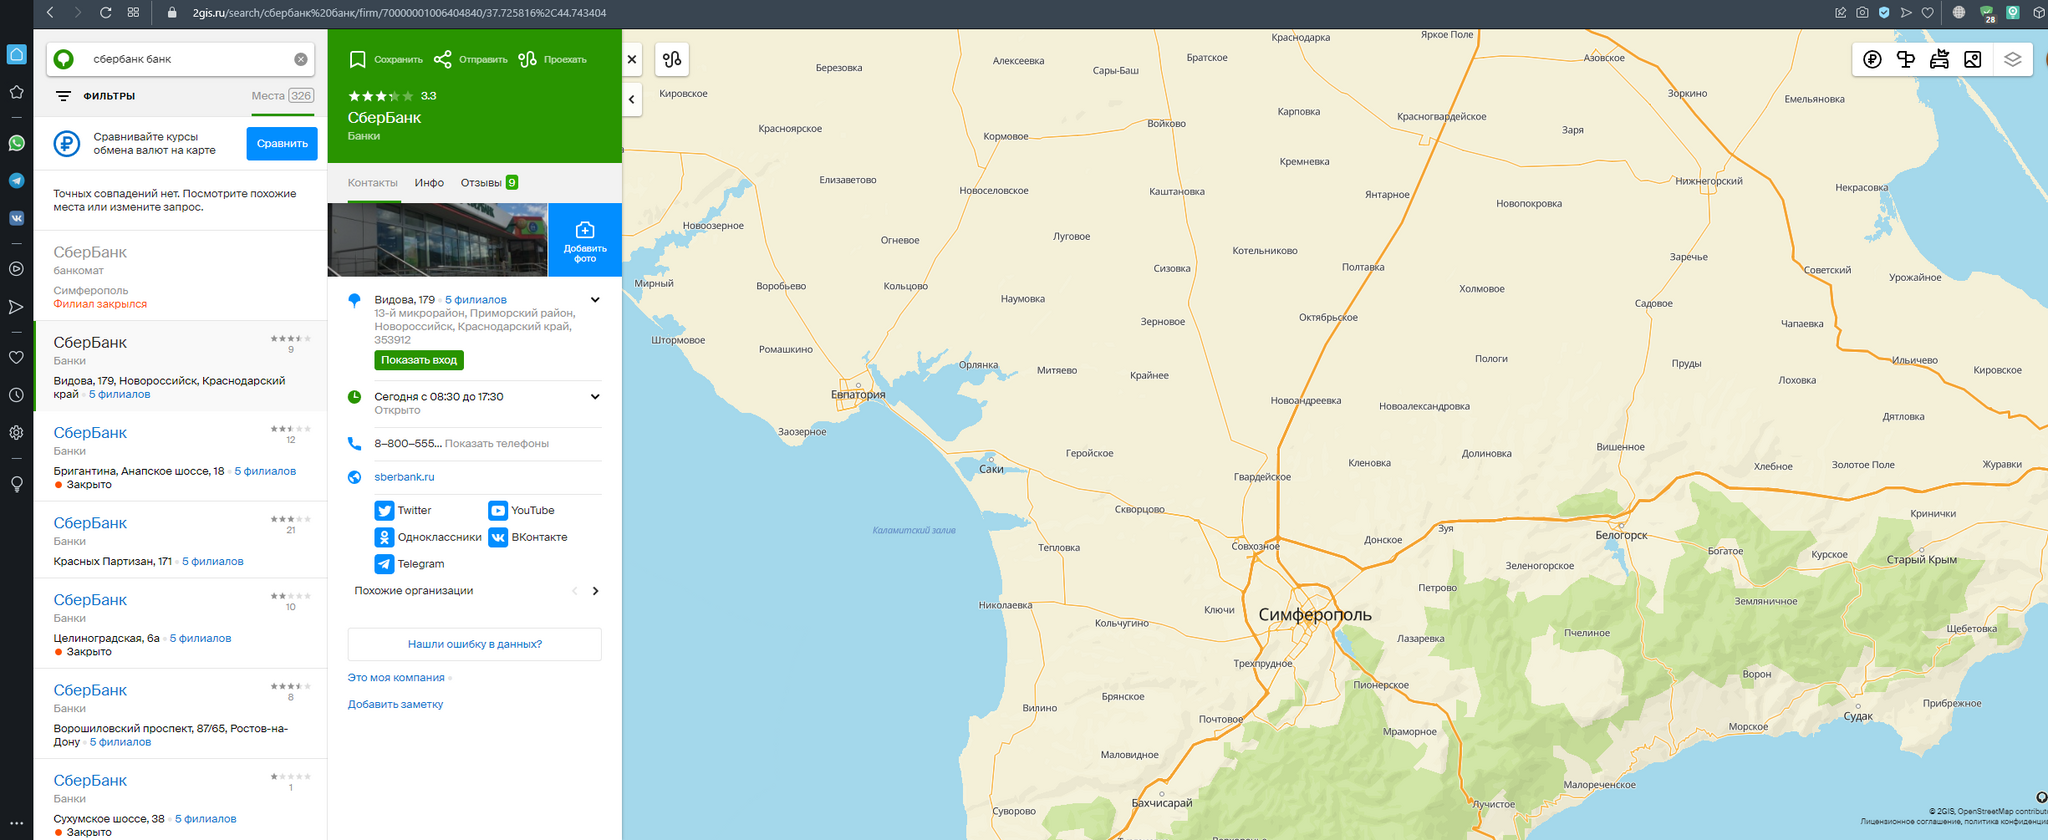This screenshot has height=840, width=2048.
Task: Expand the working hours chevron
Action: coord(595,397)
